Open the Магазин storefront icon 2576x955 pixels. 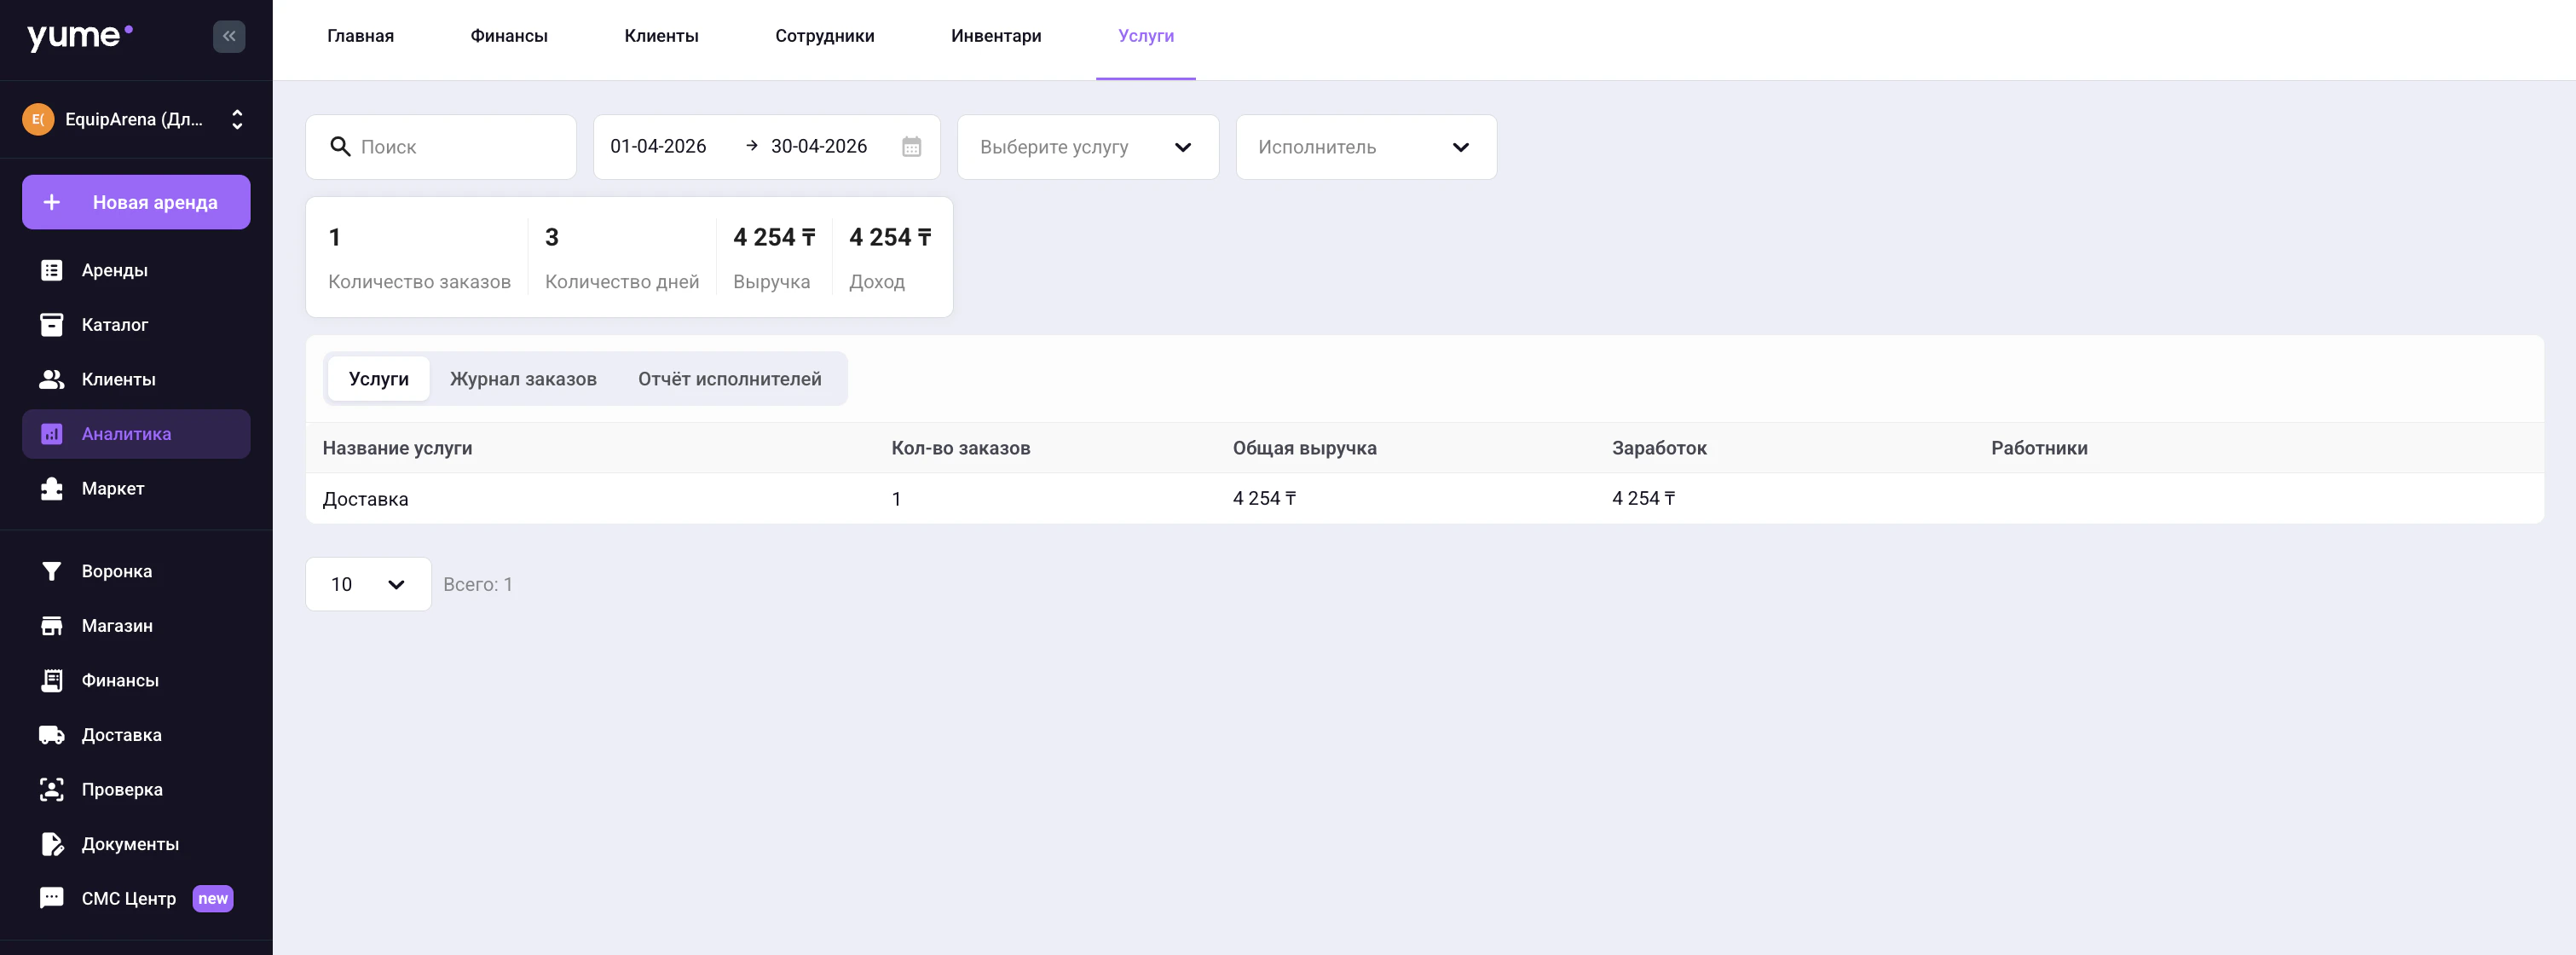pyautogui.click(x=51, y=626)
